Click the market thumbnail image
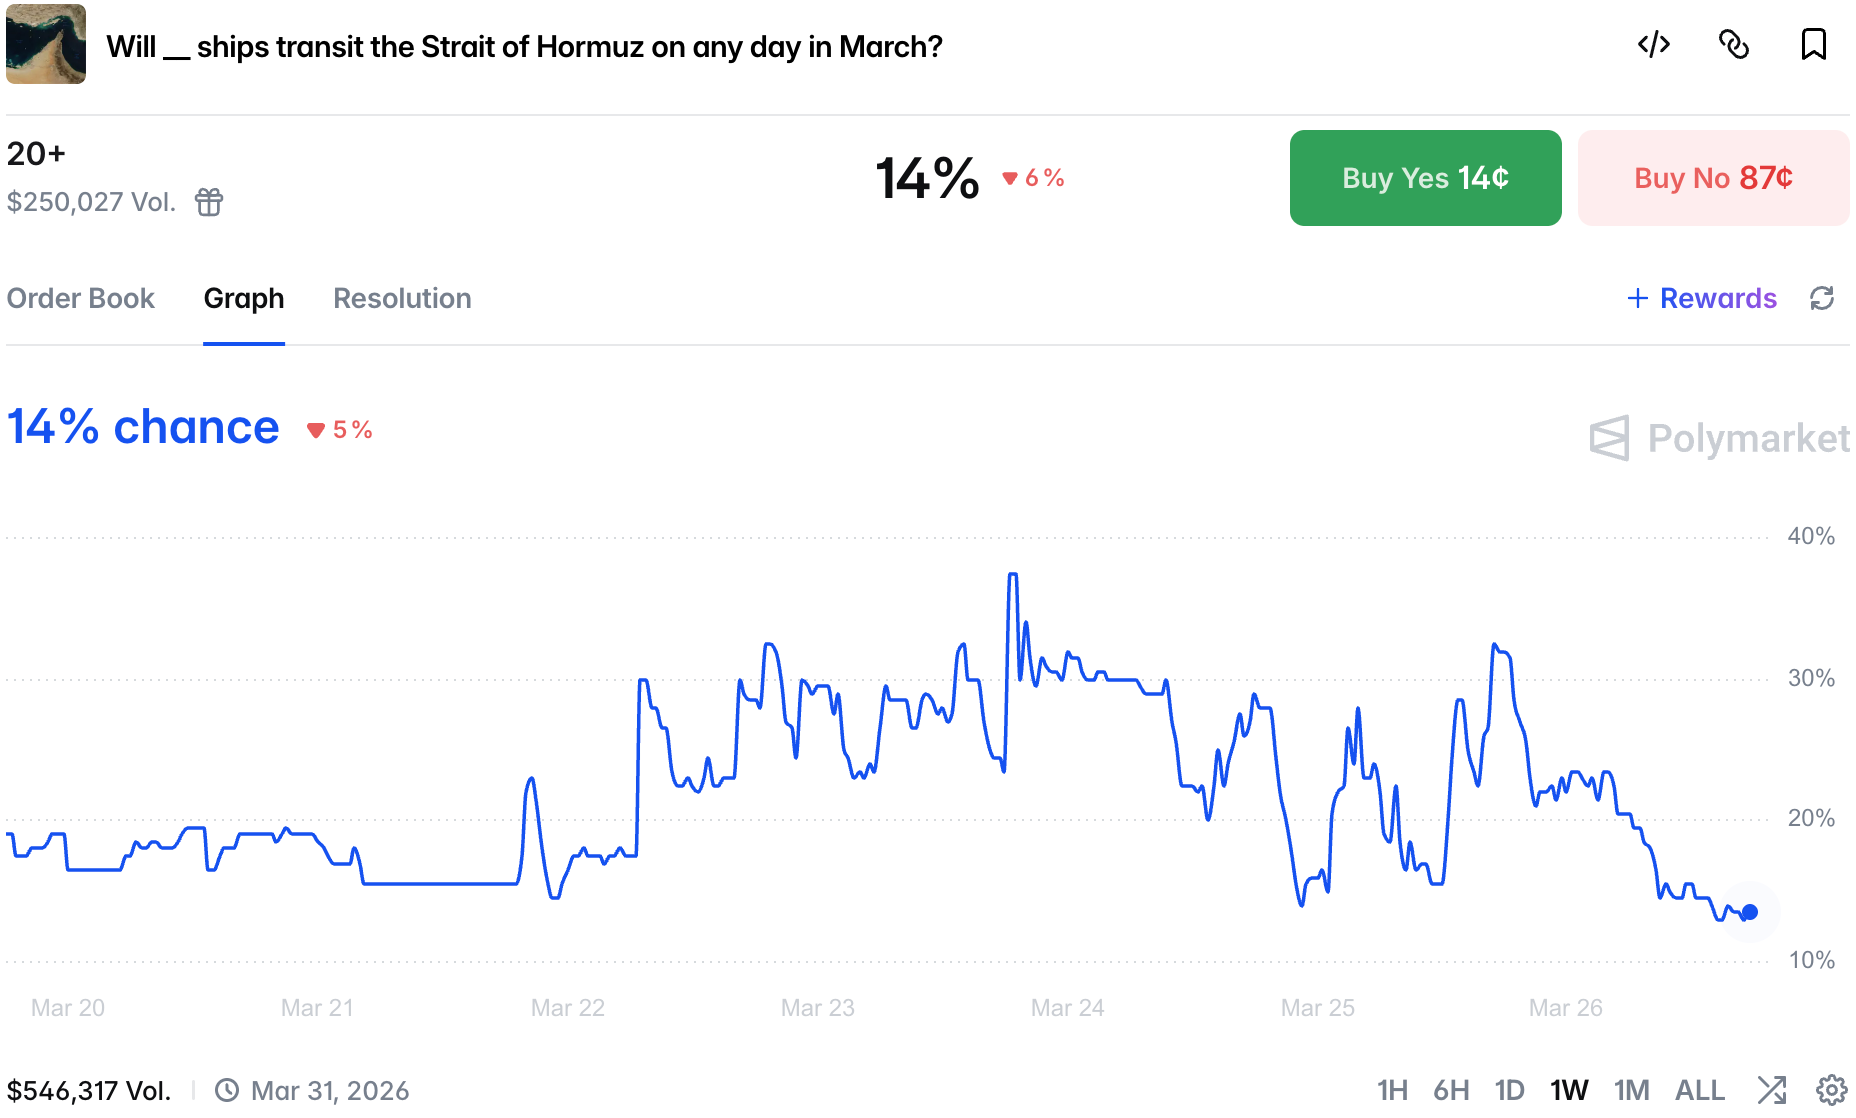 46,45
